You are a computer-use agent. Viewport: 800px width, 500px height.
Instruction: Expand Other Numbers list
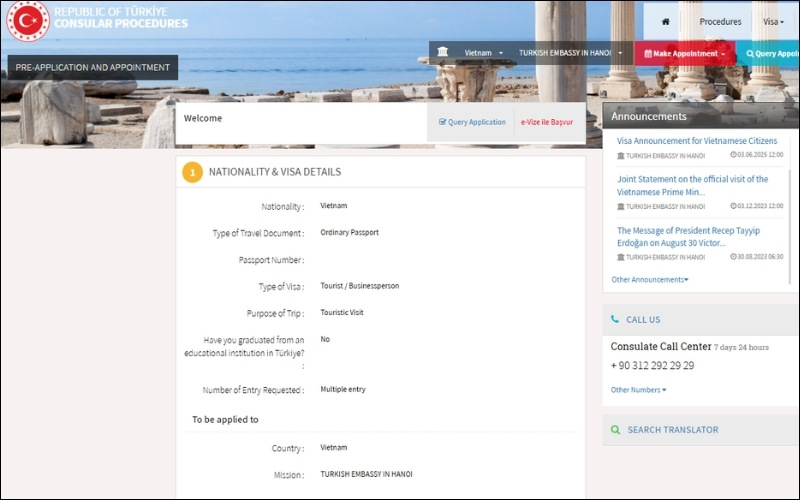tap(638, 390)
